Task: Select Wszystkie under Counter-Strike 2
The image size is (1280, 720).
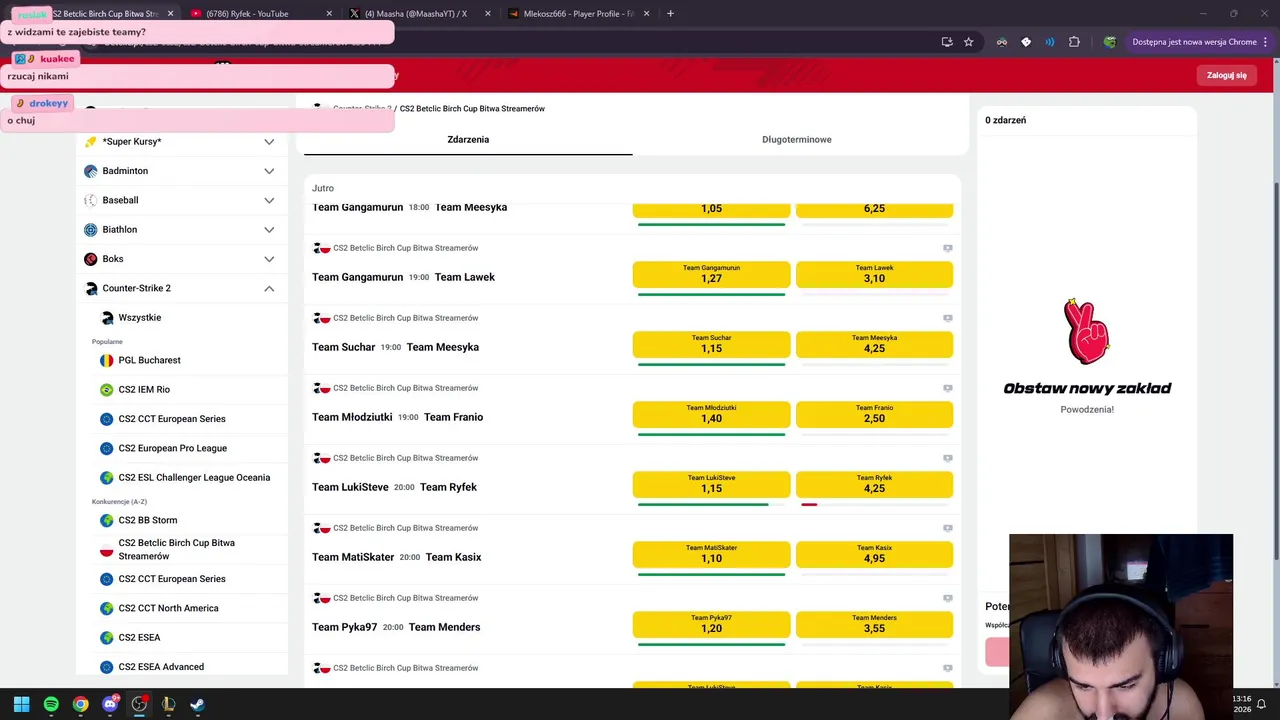Action: (x=140, y=318)
